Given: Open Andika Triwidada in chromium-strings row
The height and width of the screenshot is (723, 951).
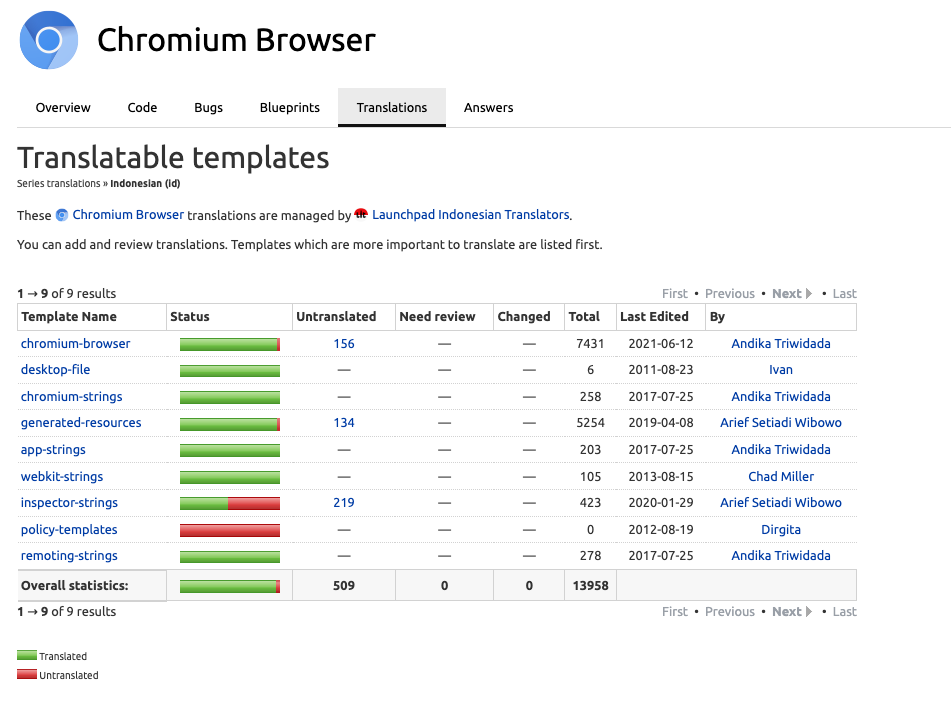Looking at the screenshot, I should [781, 397].
